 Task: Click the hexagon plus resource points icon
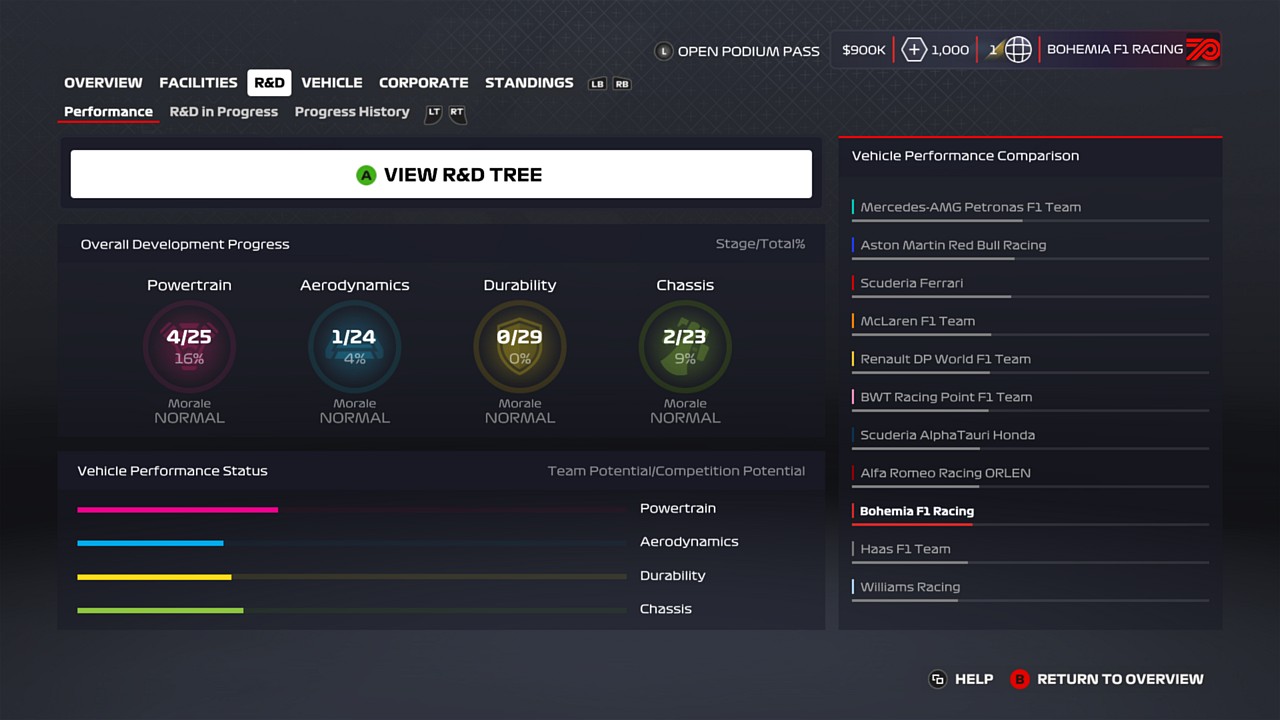[914, 50]
